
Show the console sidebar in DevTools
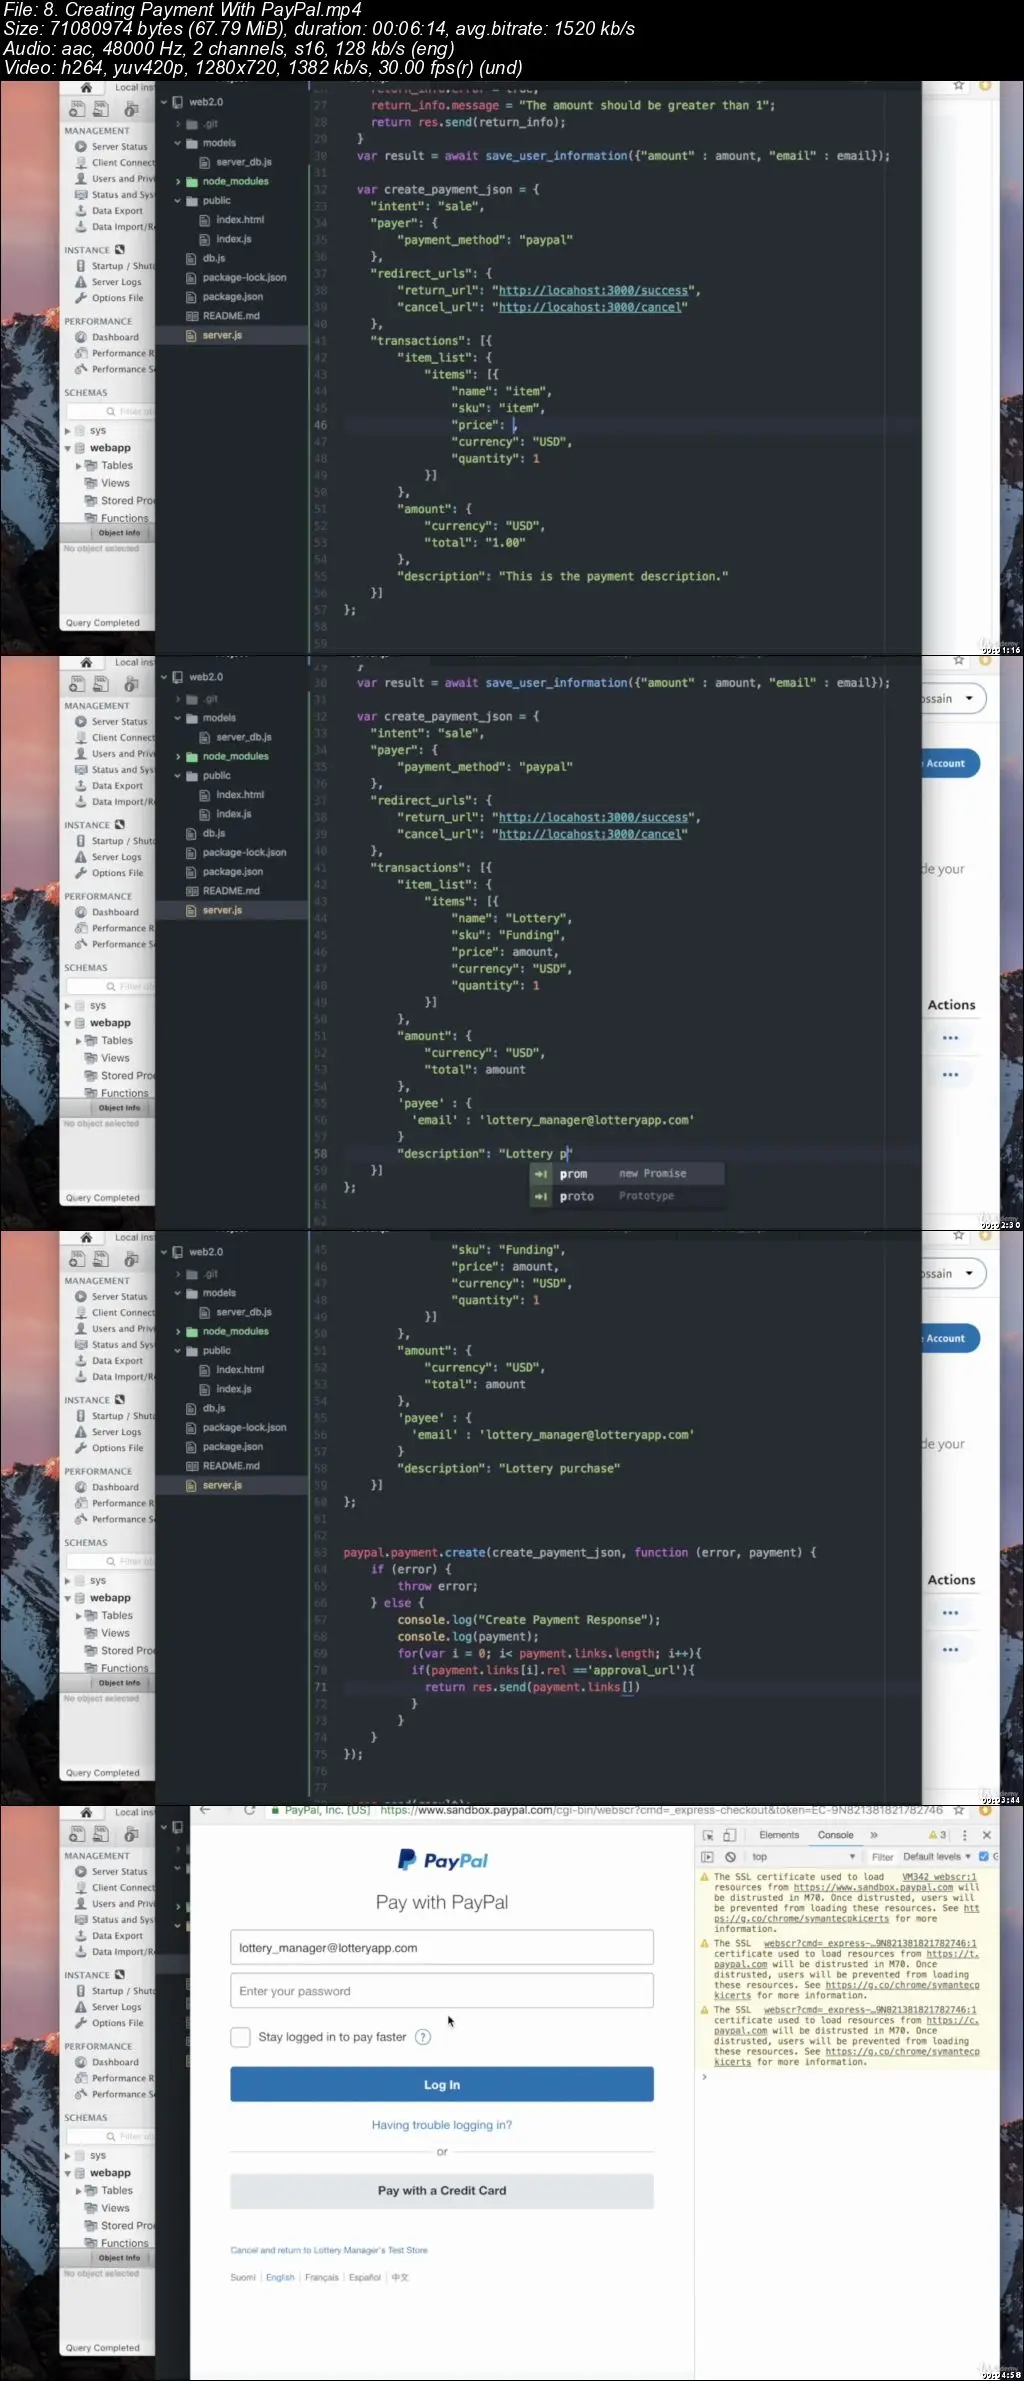coord(707,1857)
